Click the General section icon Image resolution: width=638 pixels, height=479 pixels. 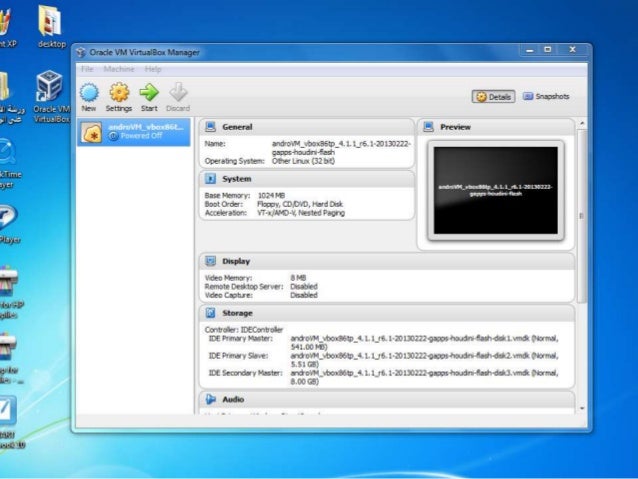point(210,127)
